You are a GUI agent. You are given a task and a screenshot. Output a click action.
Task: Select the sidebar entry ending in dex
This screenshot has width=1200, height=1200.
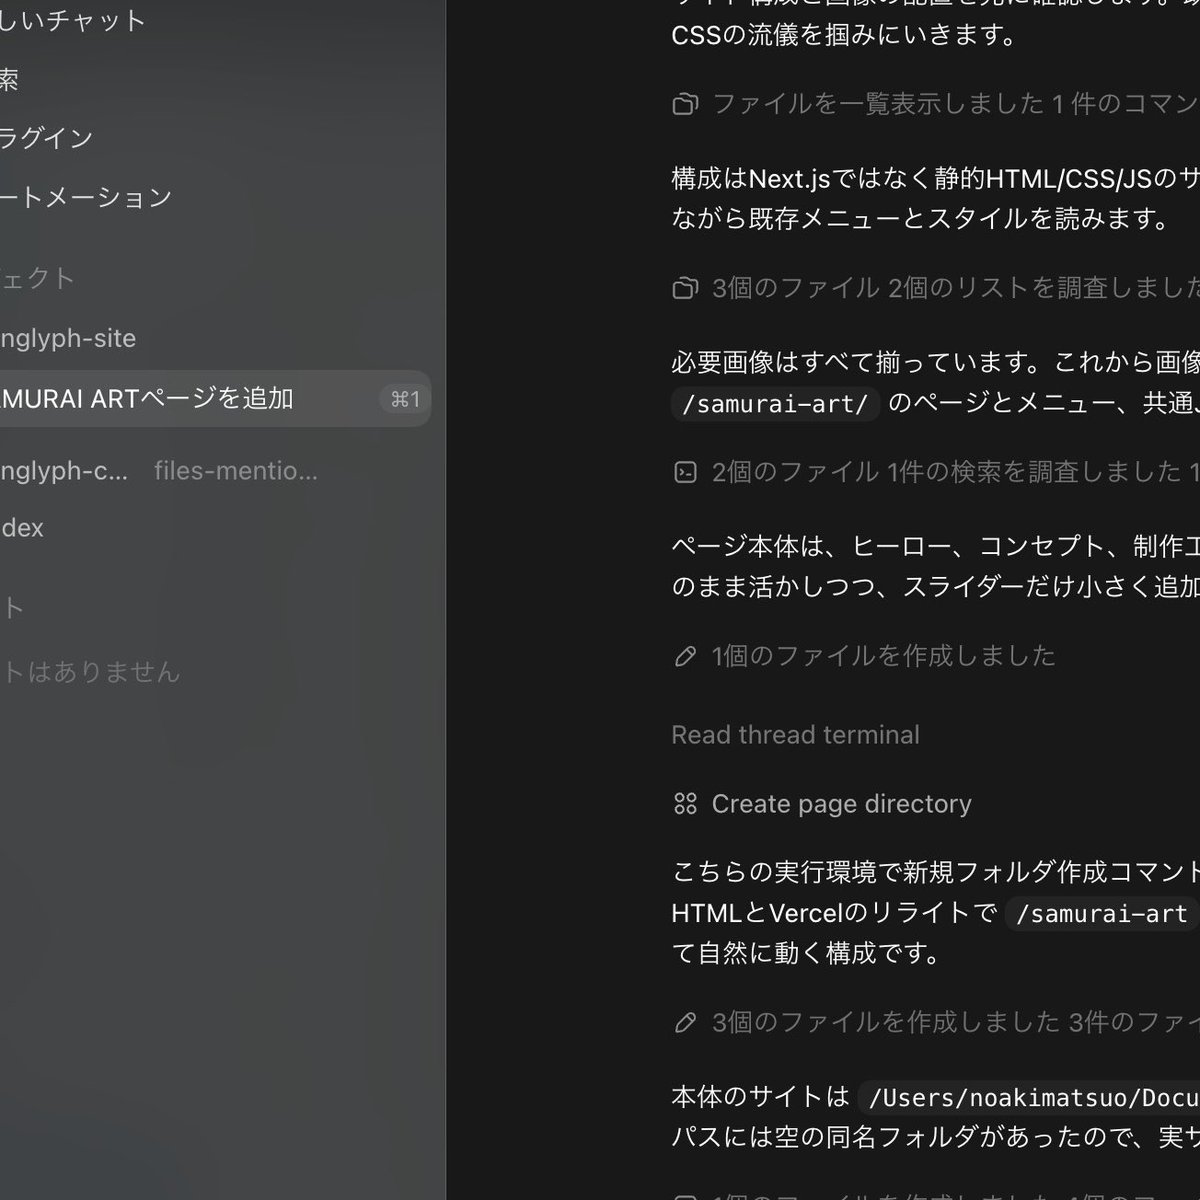[x=22, y=528]
